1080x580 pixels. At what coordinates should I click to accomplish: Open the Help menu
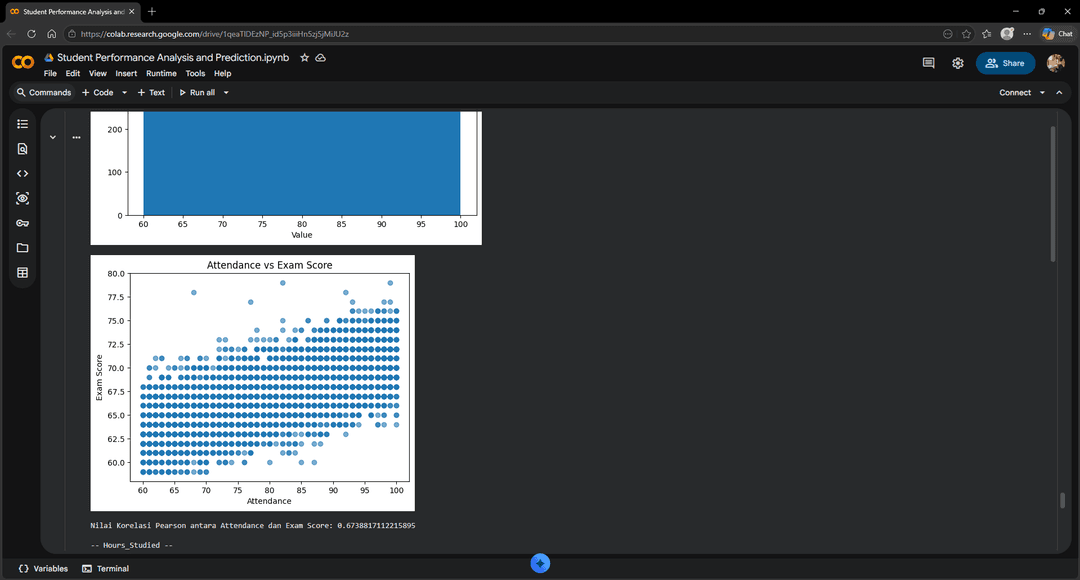(x=222, y=74)
